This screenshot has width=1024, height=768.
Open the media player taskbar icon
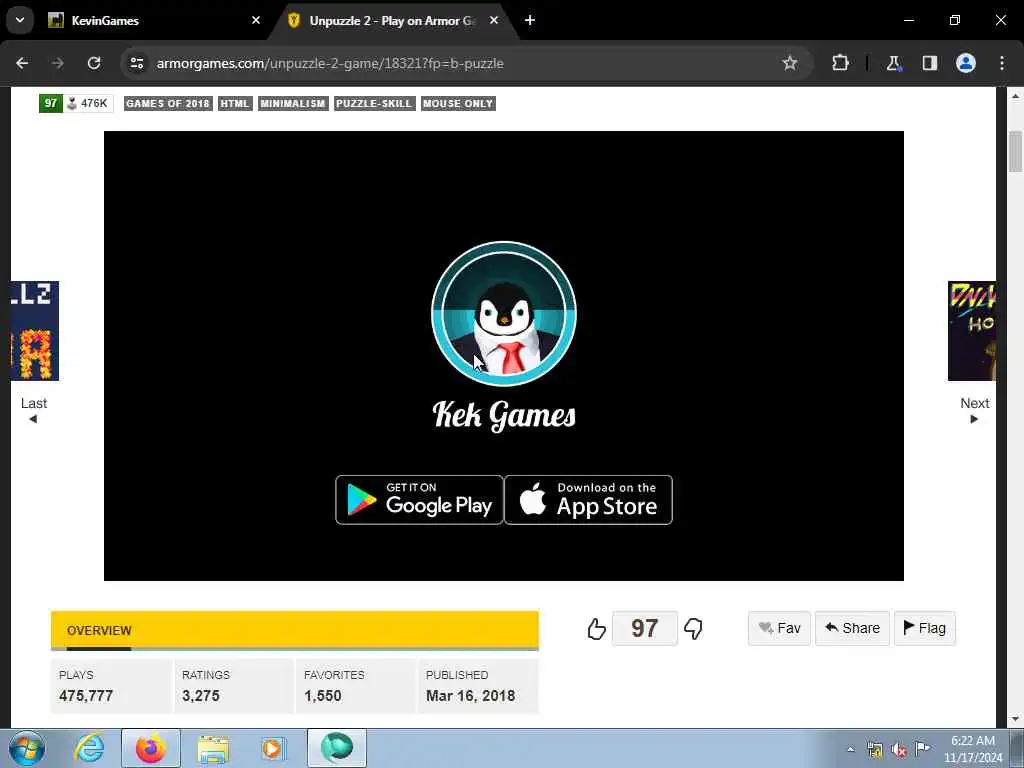[x=273, y=748]
